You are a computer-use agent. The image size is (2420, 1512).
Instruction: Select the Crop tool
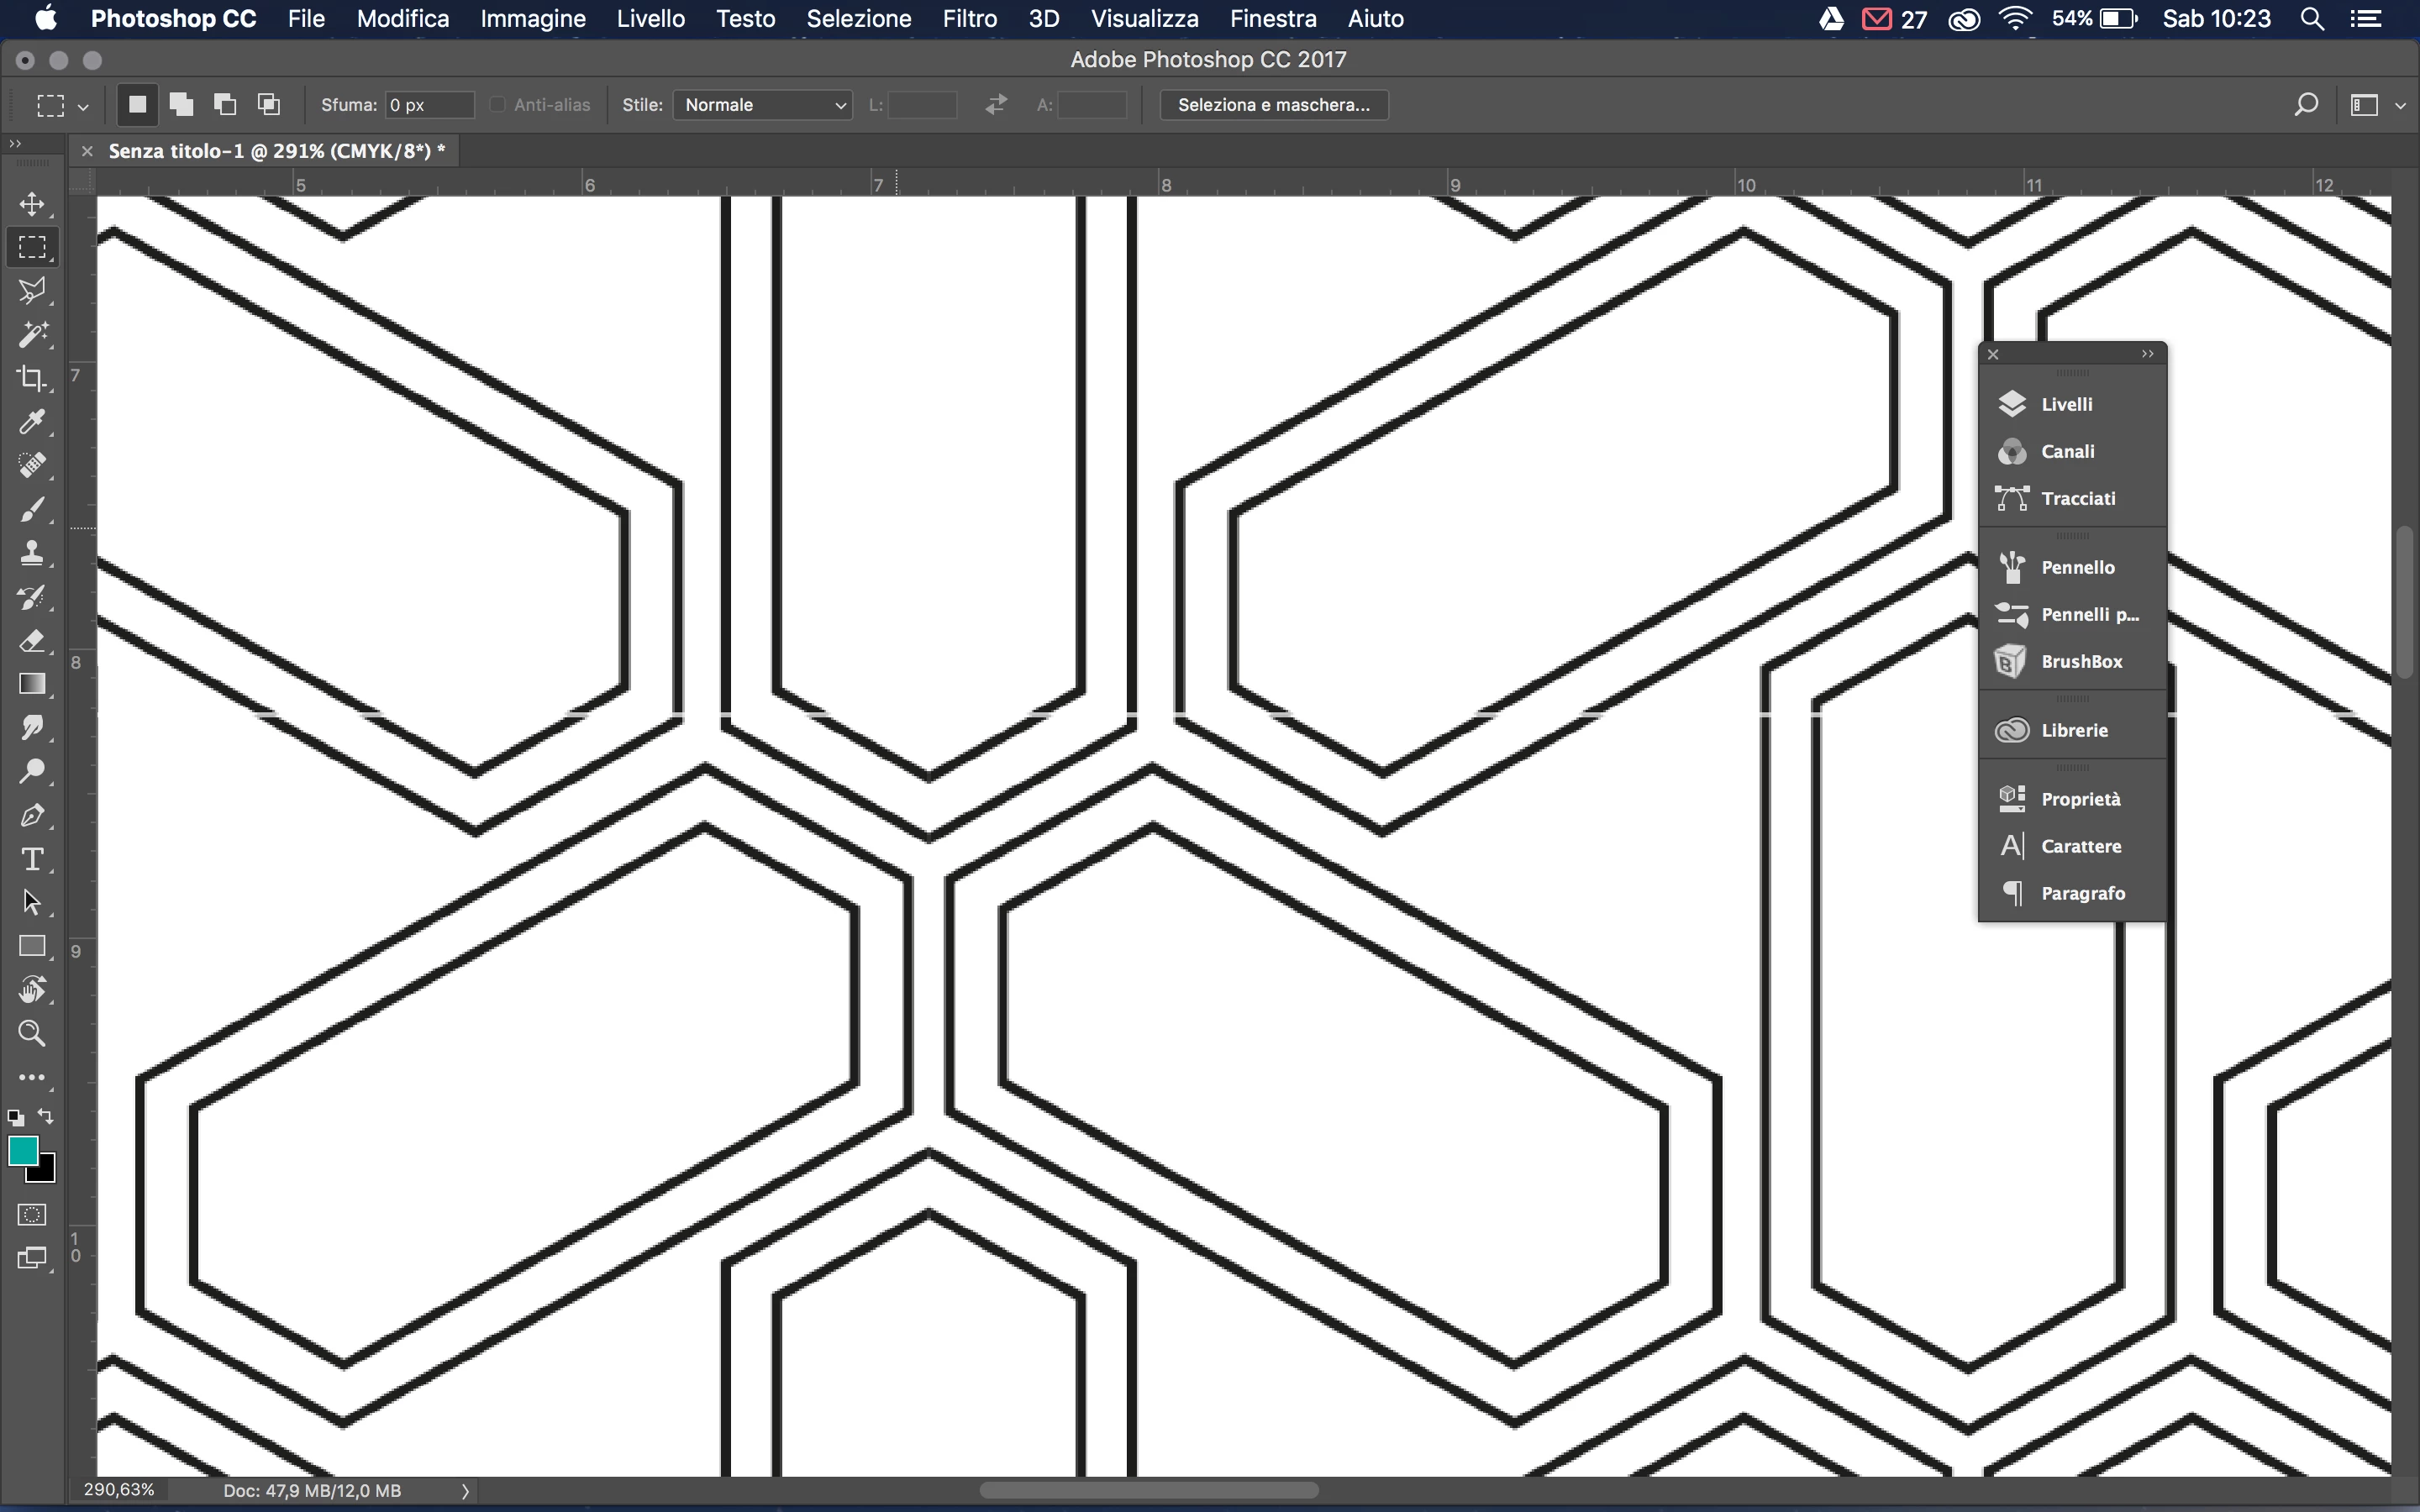[32, 378]
